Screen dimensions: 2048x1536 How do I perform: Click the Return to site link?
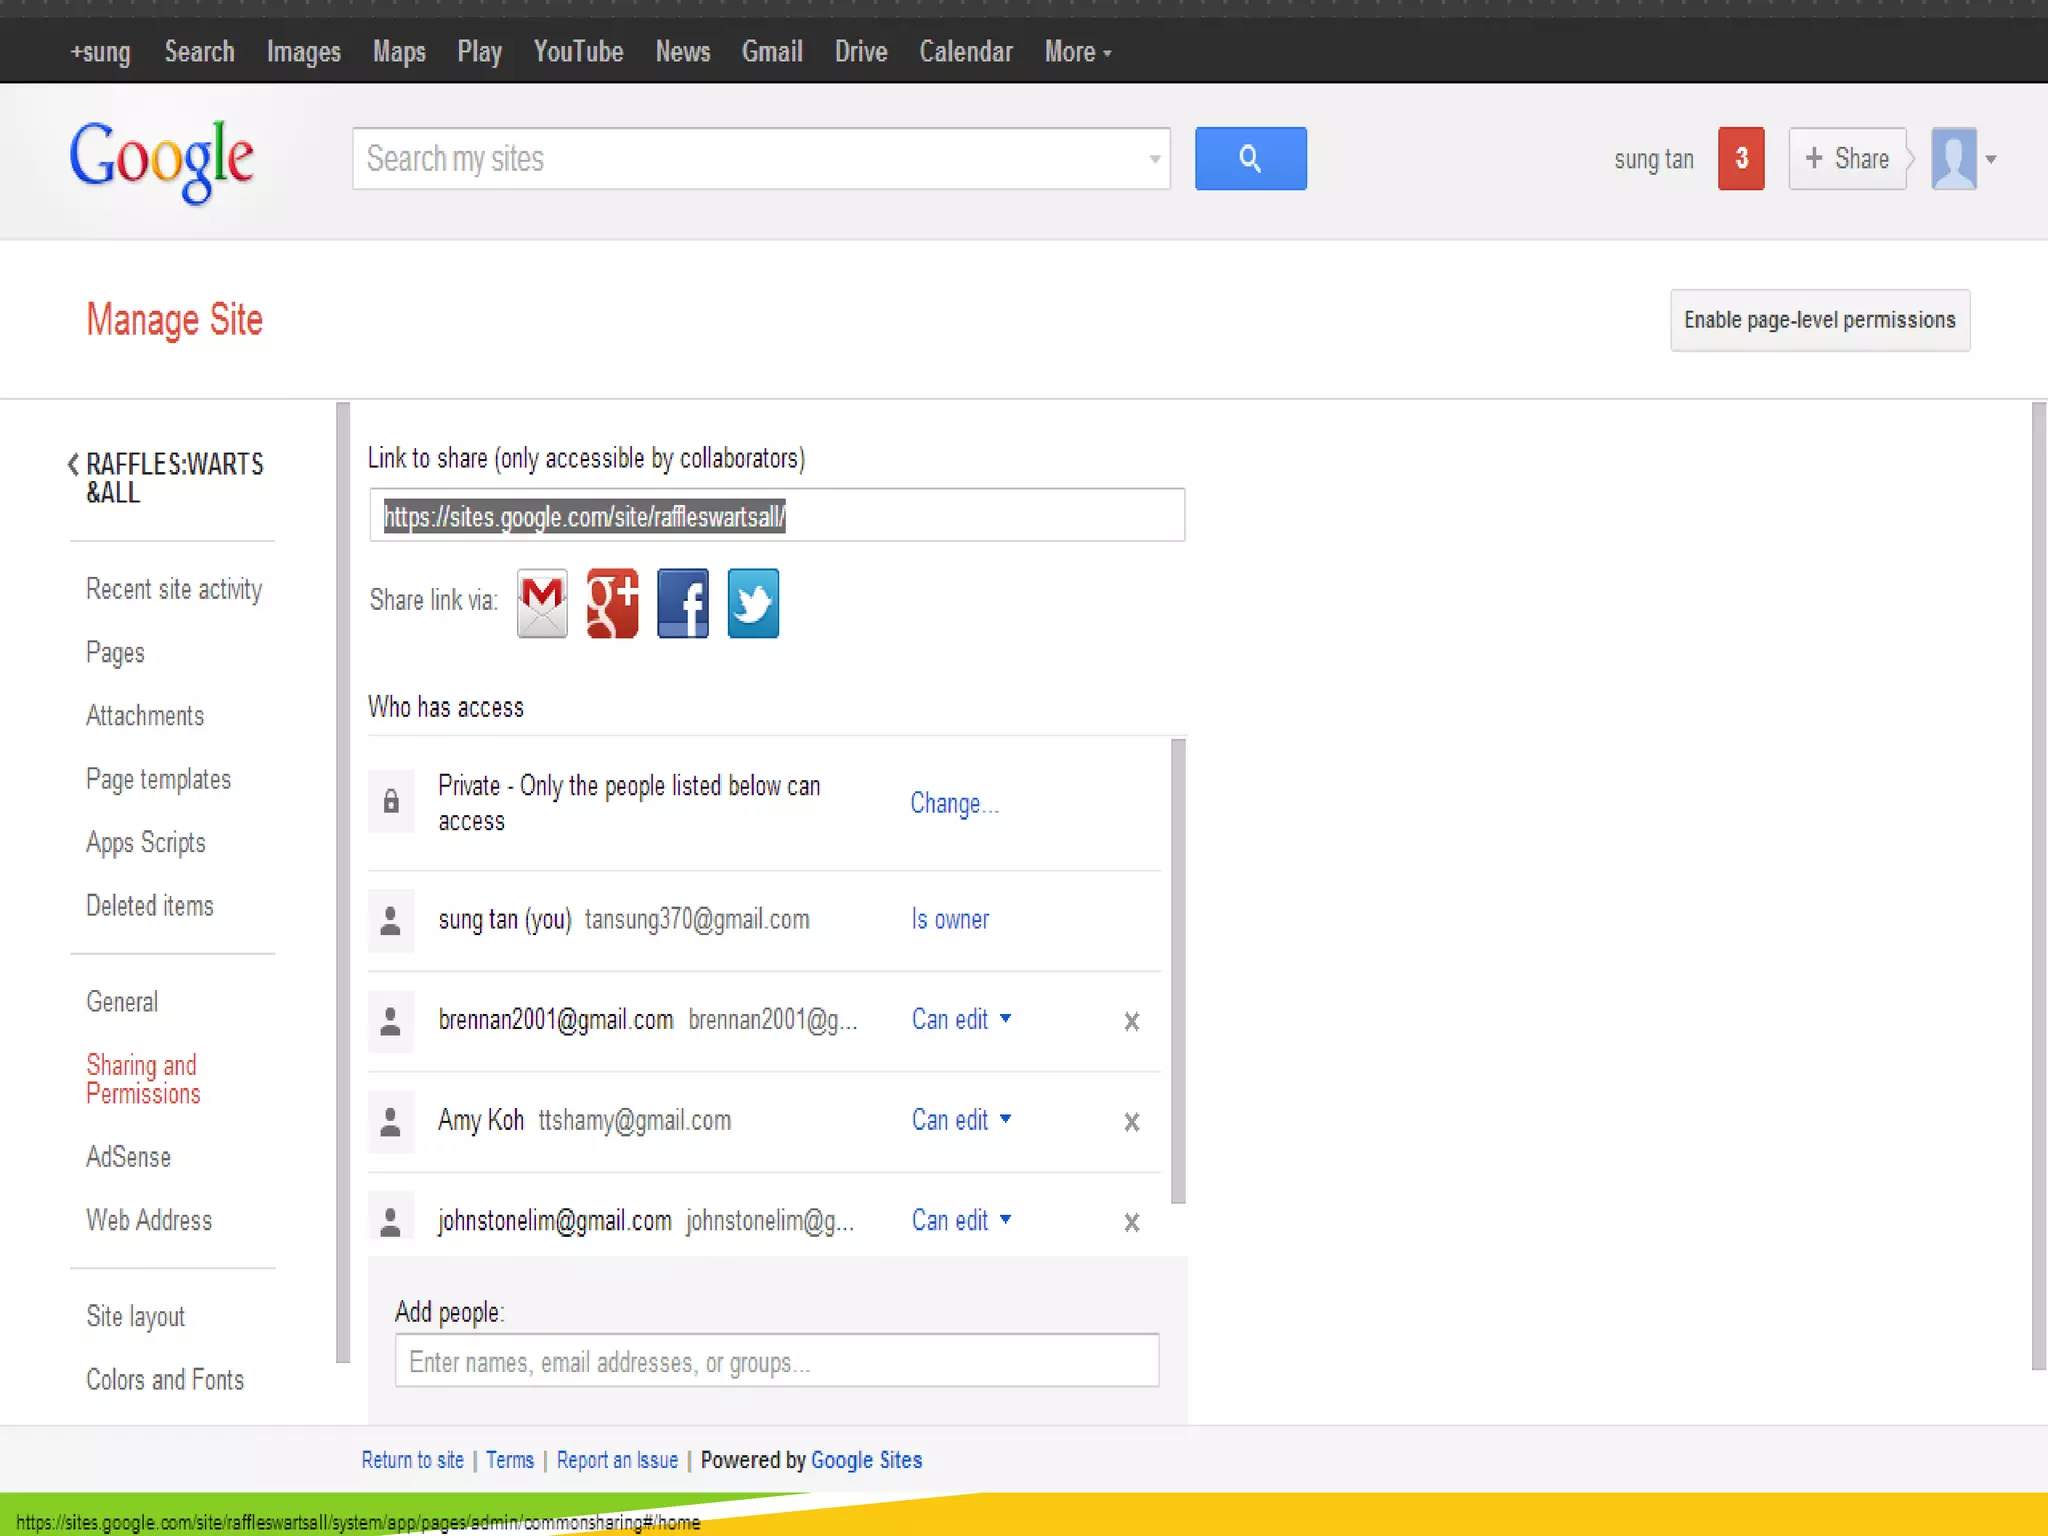click(x=412, y=1460)
